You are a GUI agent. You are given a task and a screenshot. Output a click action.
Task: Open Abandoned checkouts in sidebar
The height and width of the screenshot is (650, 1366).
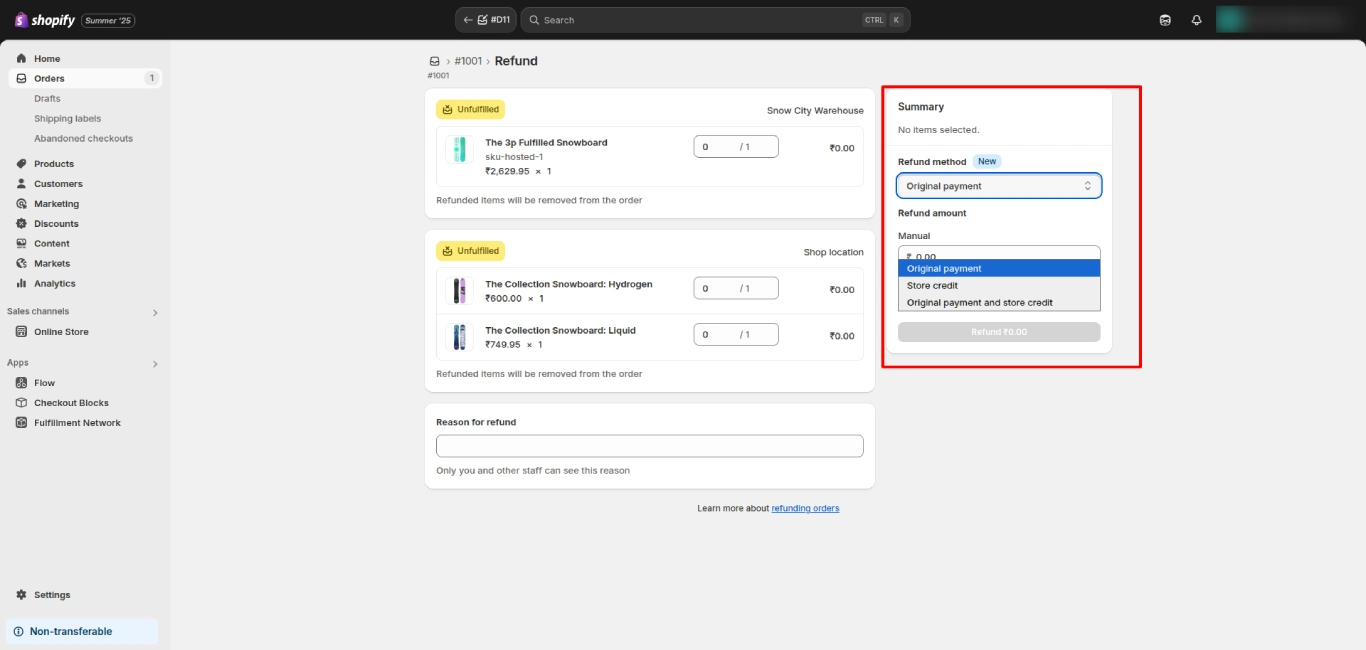[83, 139]
